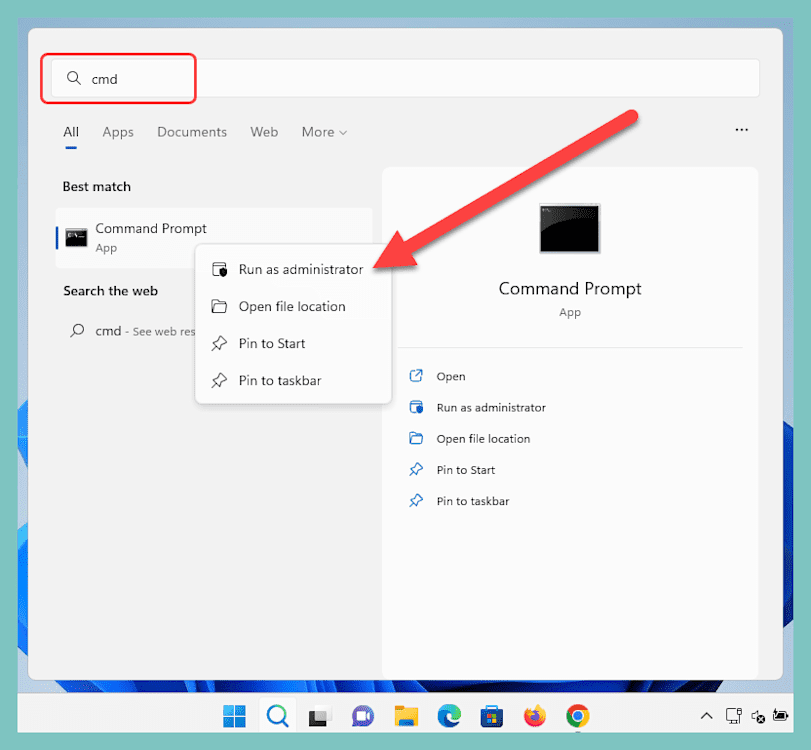The width and height of the screenshot is (811, 750).
Task: Click the blue pin icon beside preview Pin to taskbar
Action: [416, 501]
